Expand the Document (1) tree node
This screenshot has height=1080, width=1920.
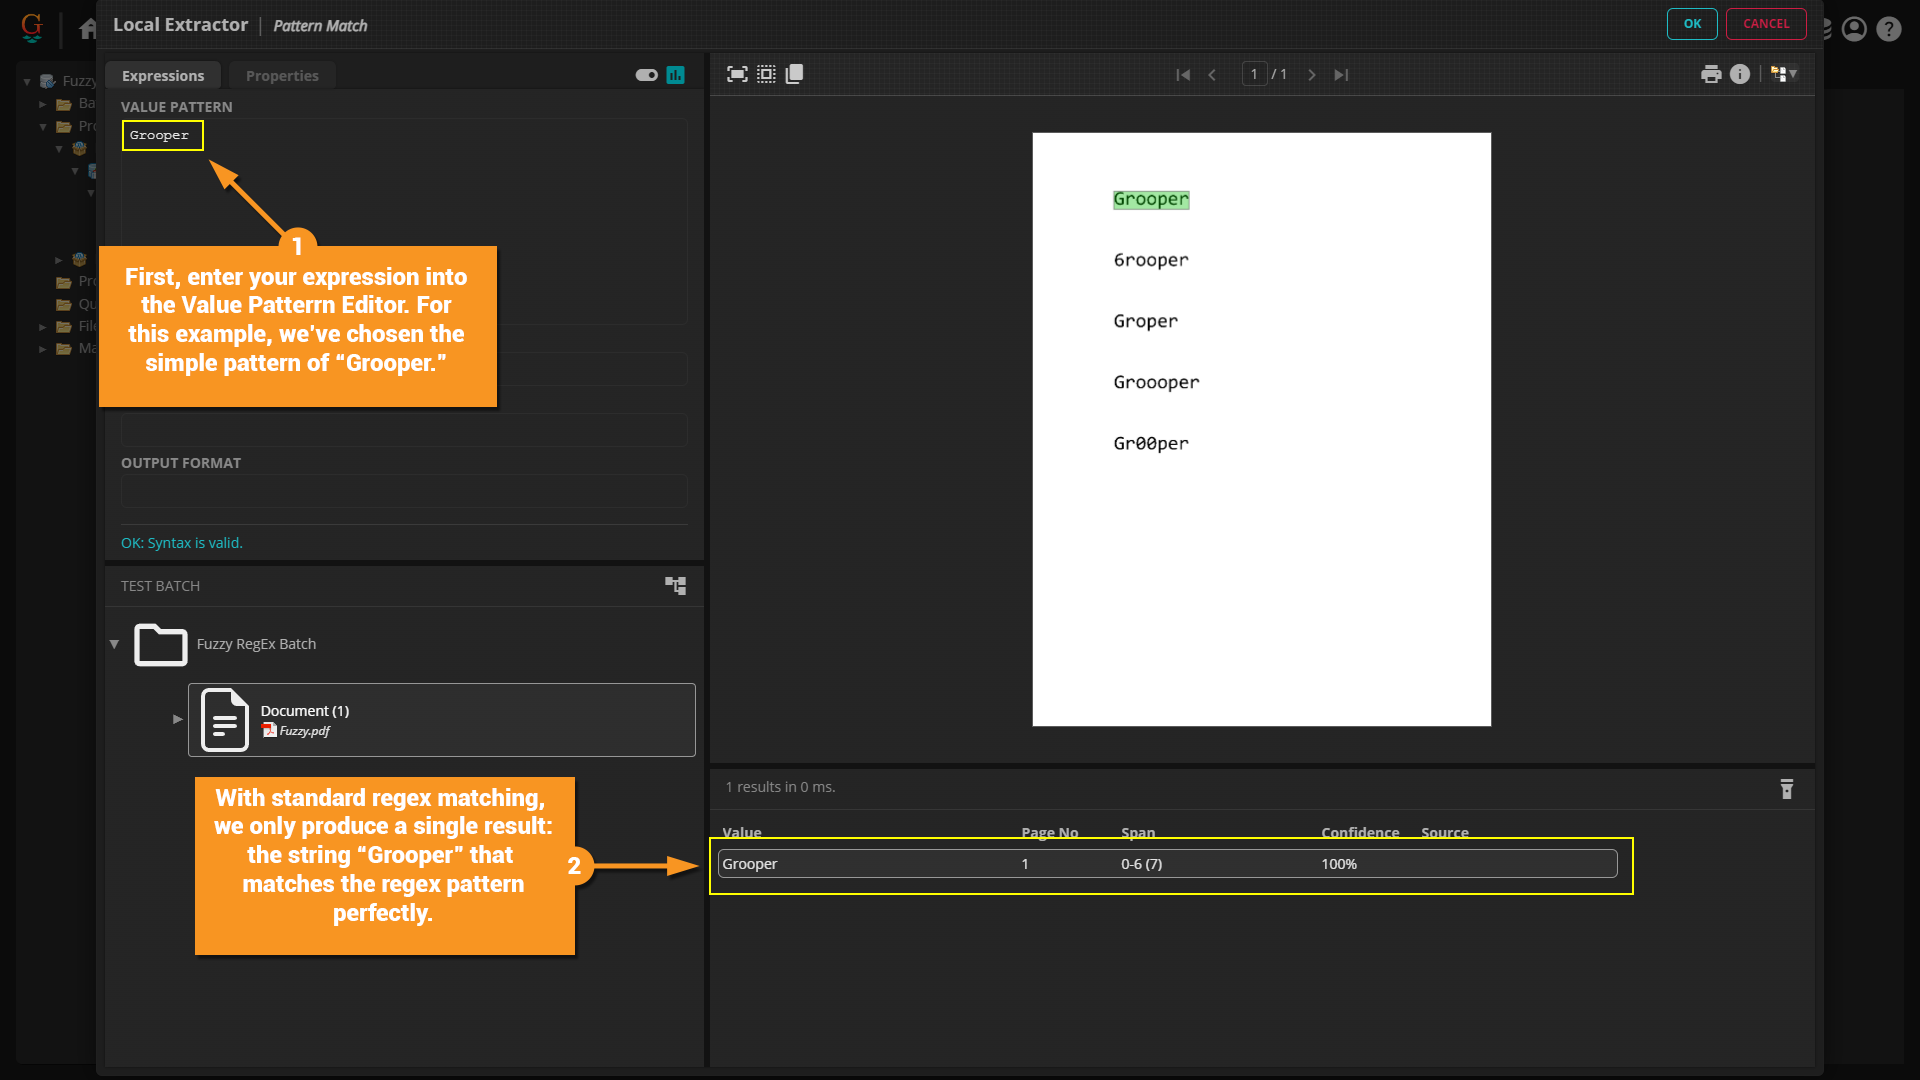tap(177, 719)
